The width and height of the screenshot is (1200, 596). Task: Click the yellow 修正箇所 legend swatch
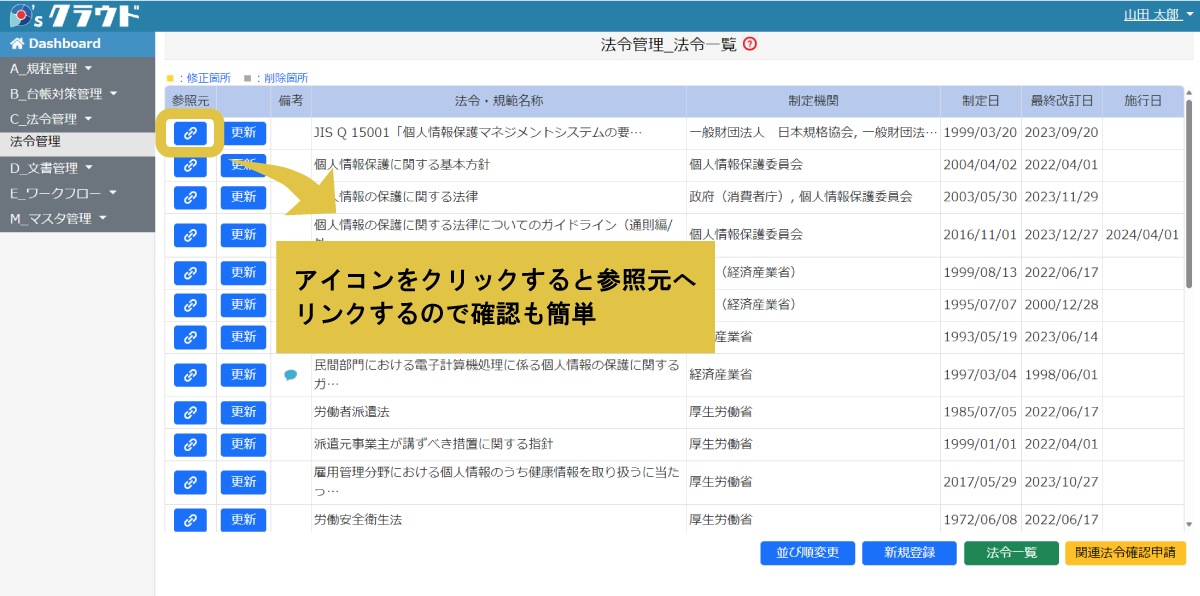coord(168,77)
